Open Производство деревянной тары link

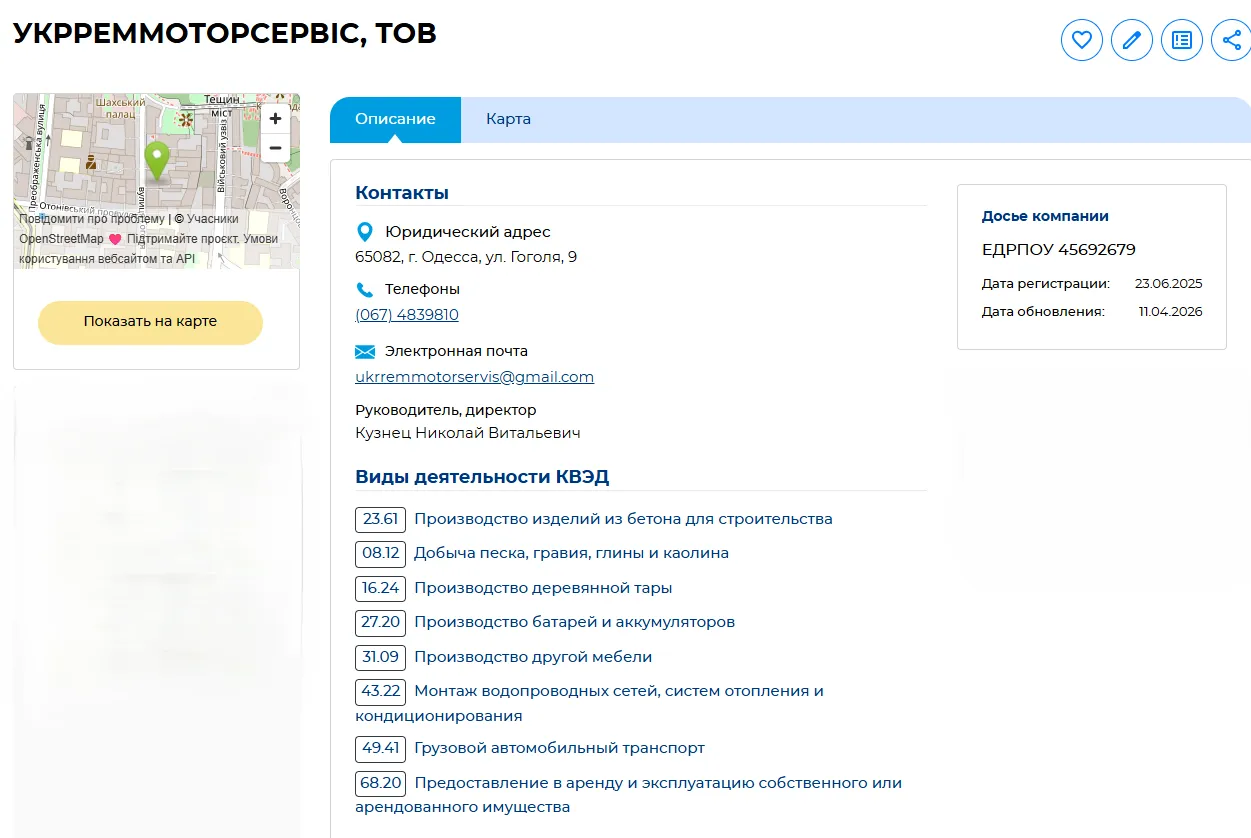click(x=543, y=588)
